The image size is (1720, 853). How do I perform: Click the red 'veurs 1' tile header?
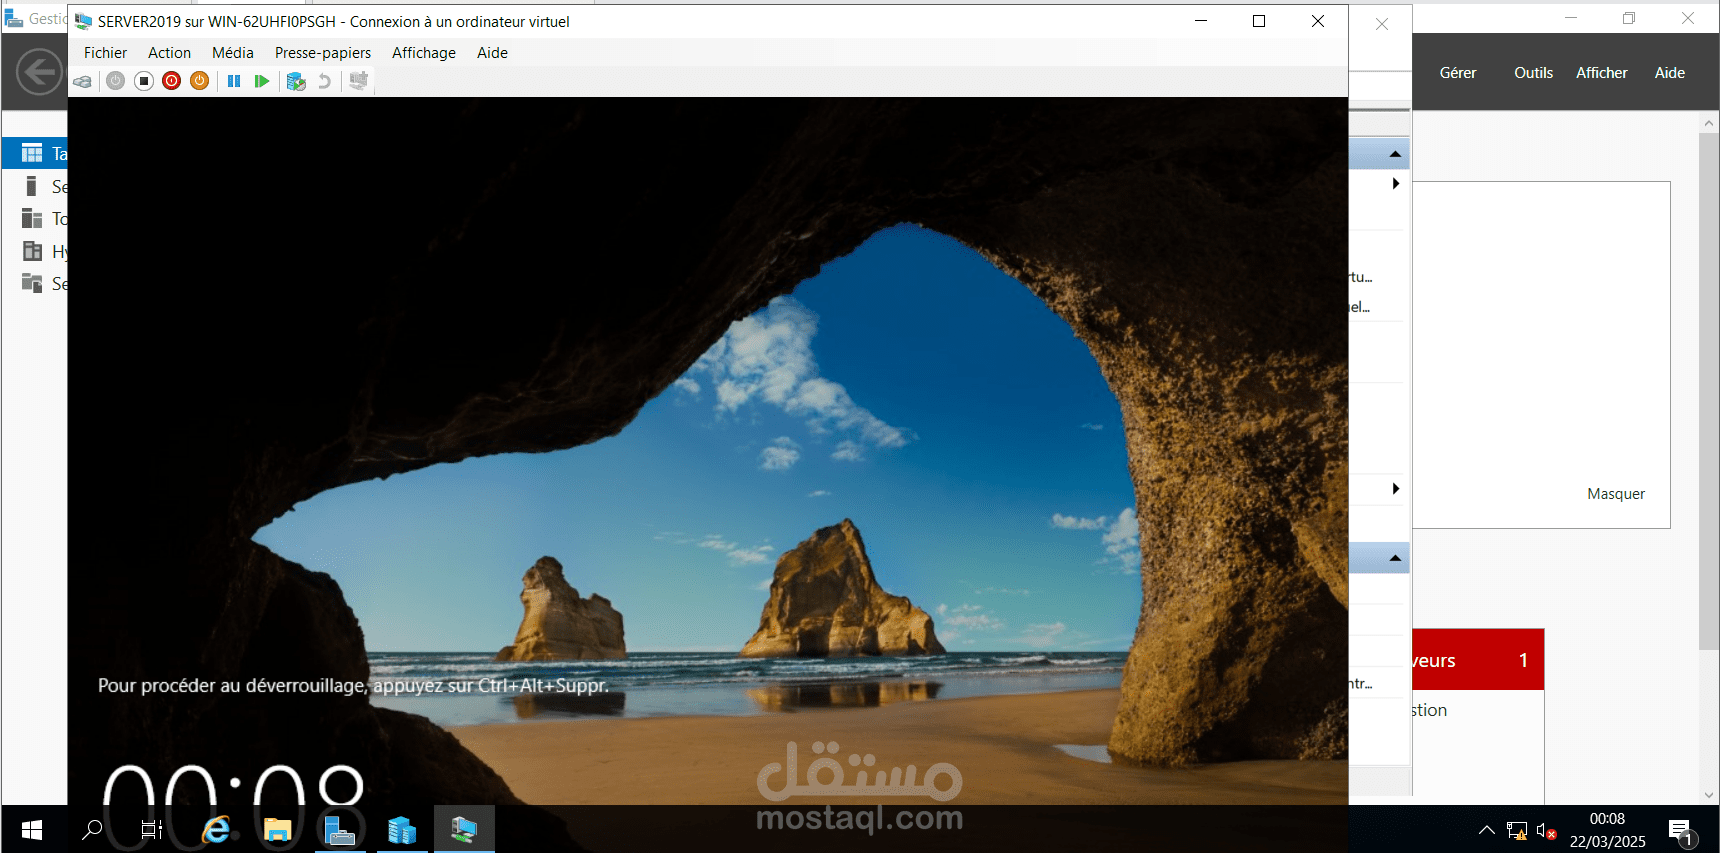pyautogui.click(x=1477, y=660)
